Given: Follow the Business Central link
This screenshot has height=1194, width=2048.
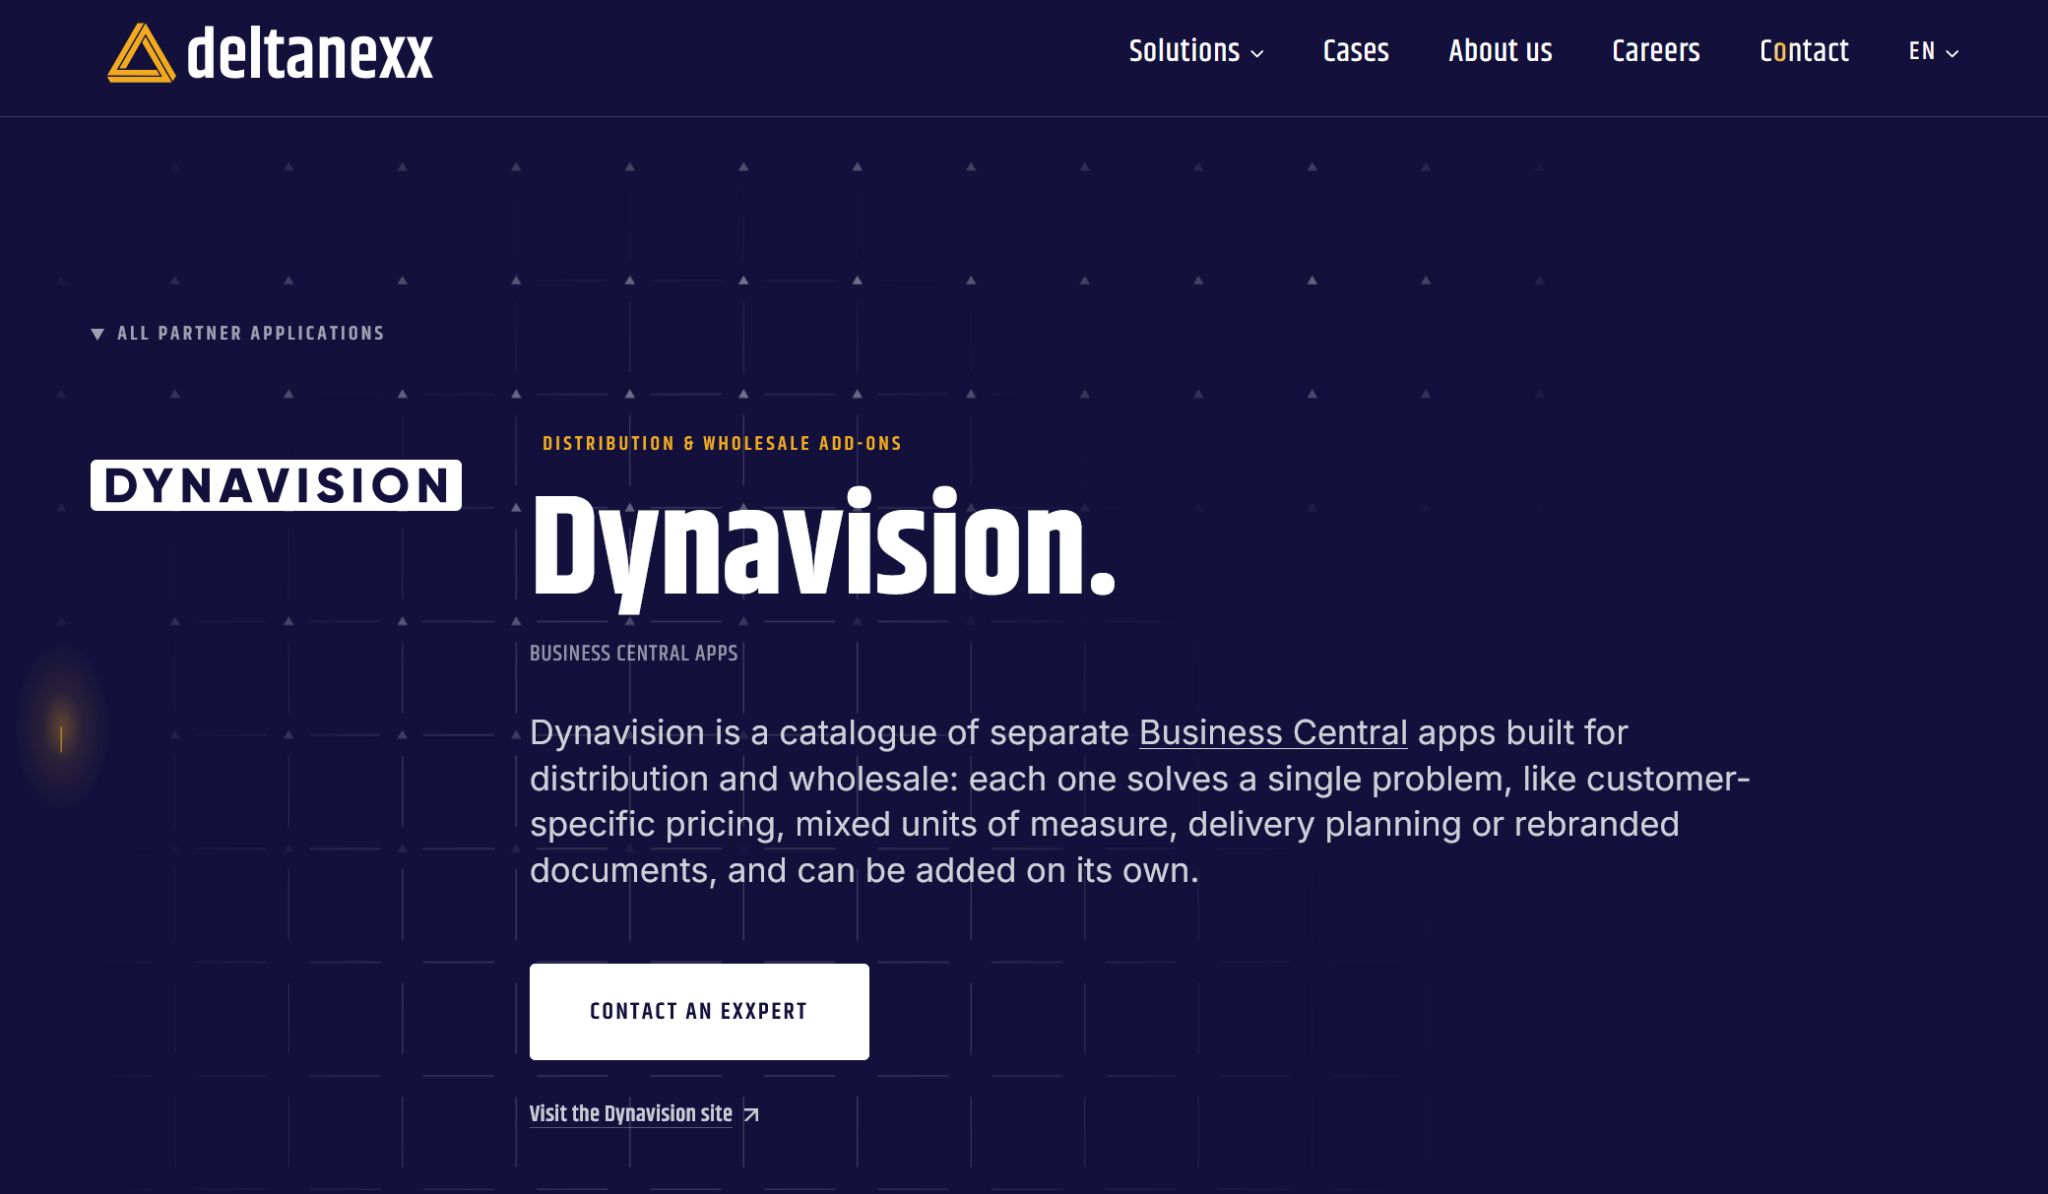Looking at the screenshot, I should click(1273, 733).
